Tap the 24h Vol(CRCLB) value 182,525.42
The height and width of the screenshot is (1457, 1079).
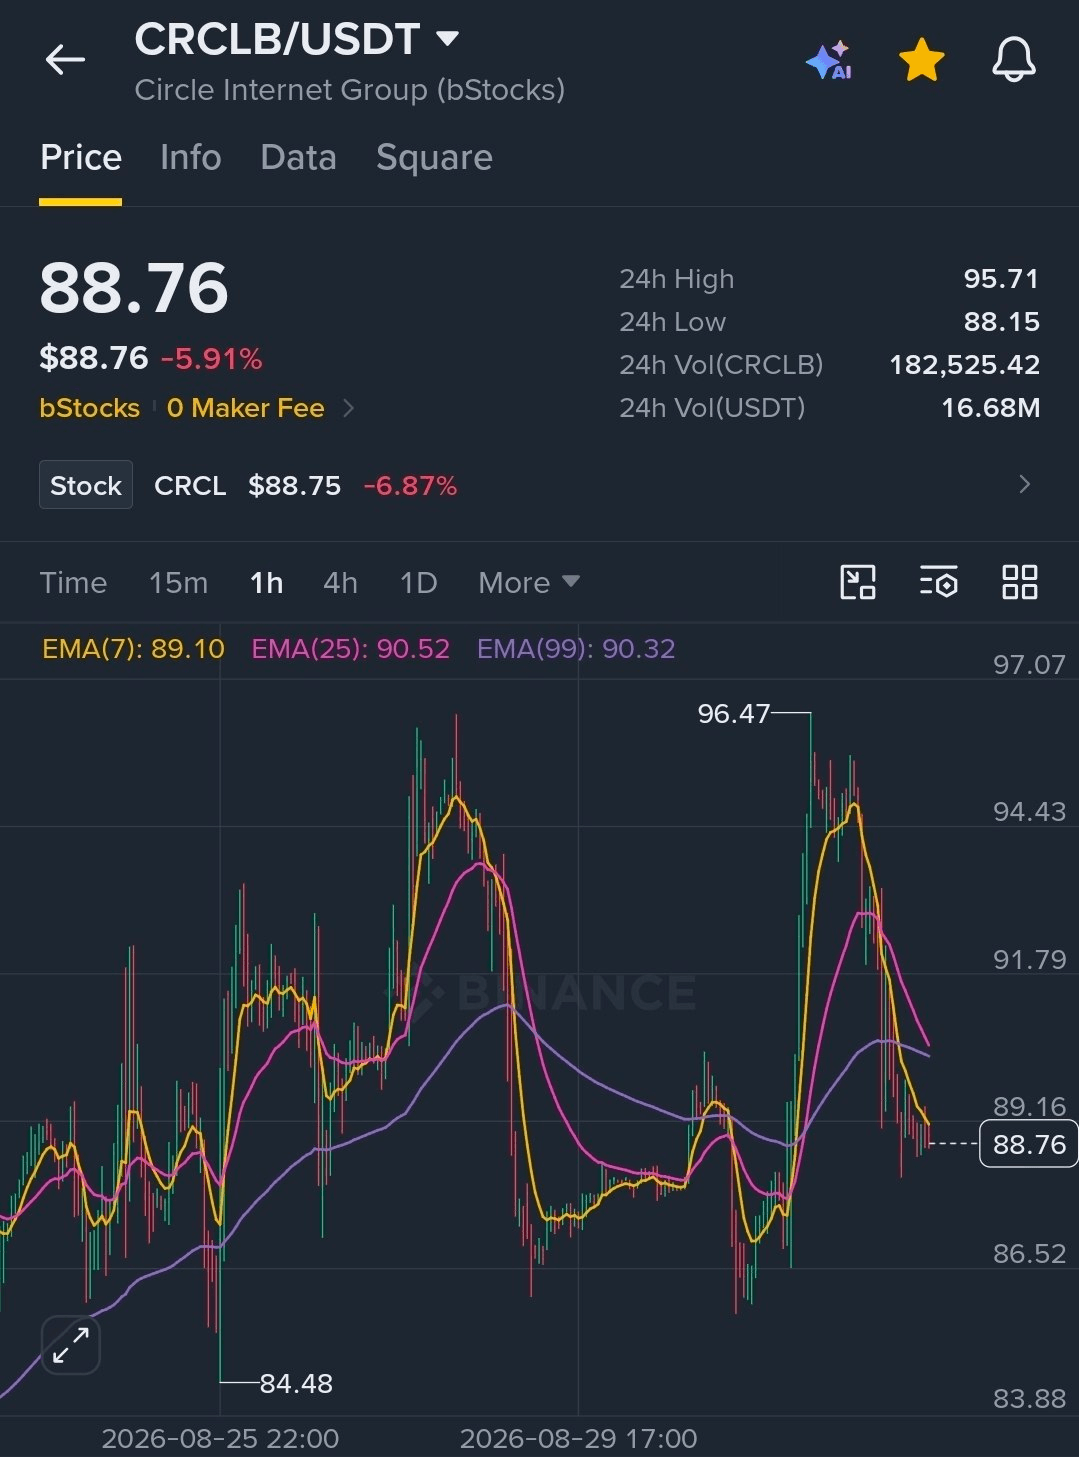tap(964, 365)
